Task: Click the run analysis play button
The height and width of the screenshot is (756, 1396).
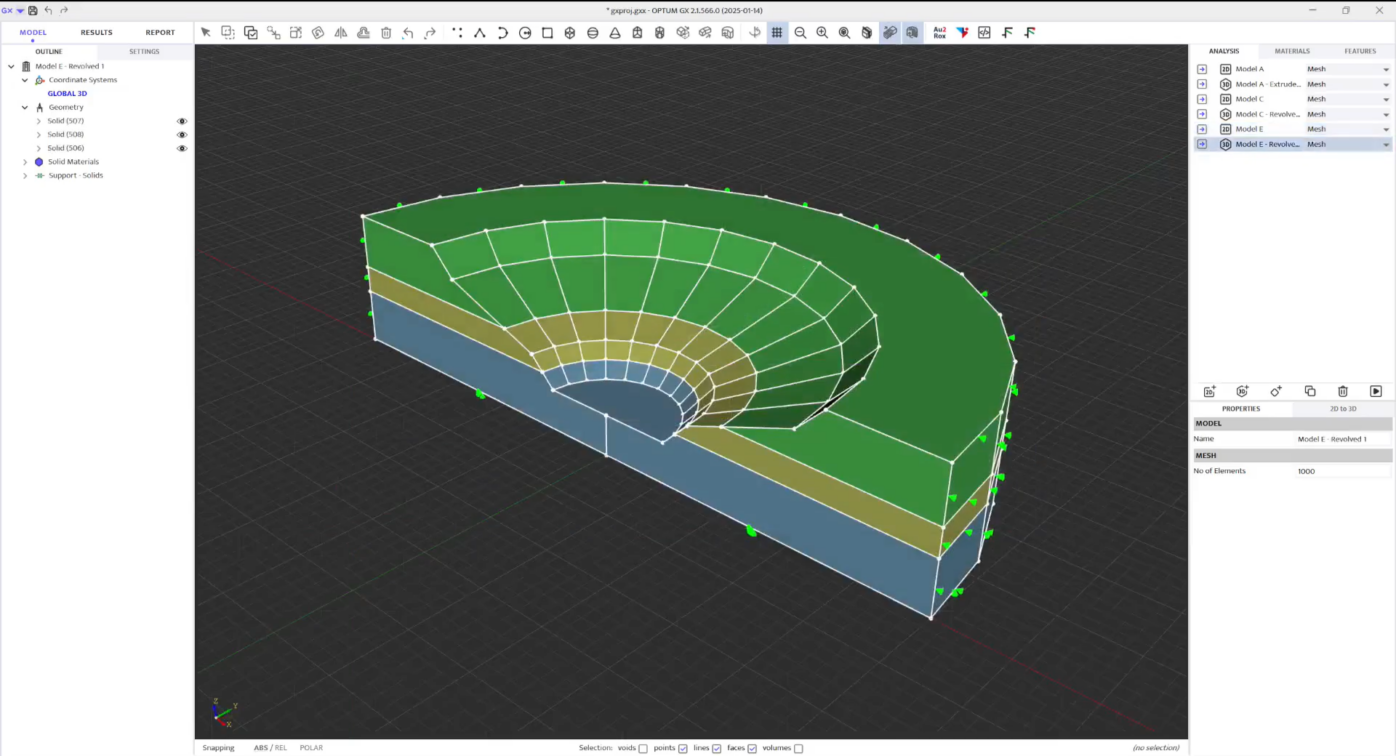Action: (x=1376, y=390)
